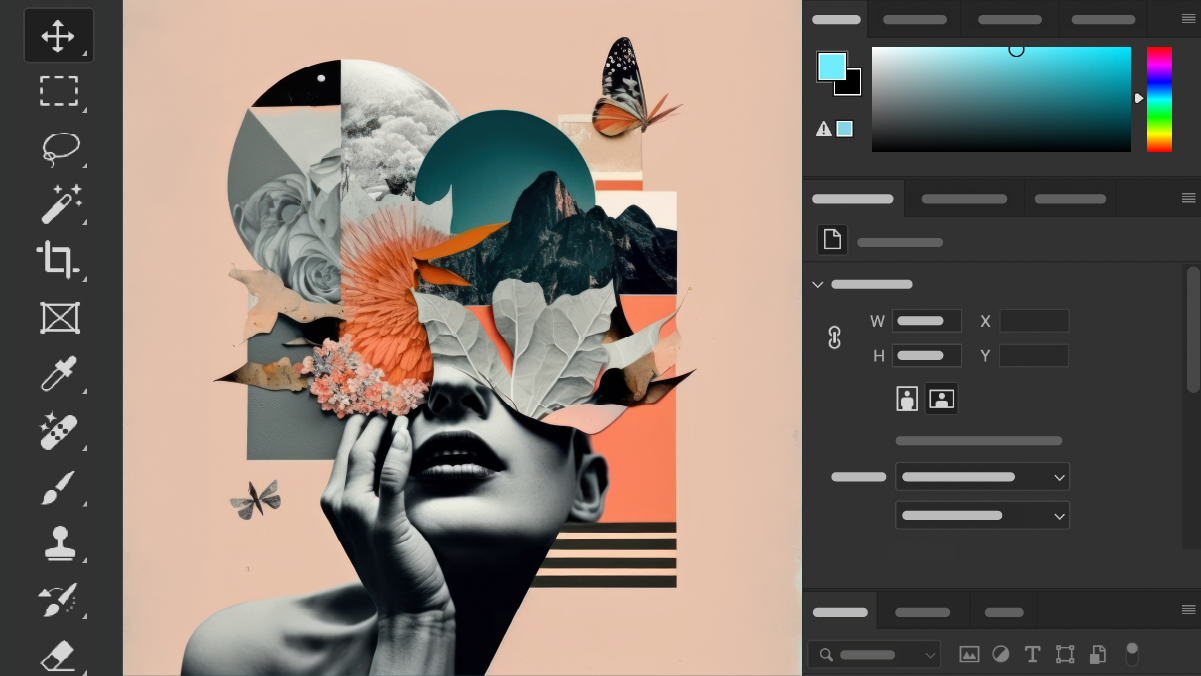The width and height of the screenshot is (1201, 676).
Task: Select the Move tool
Action: click(x=58, y=36)
